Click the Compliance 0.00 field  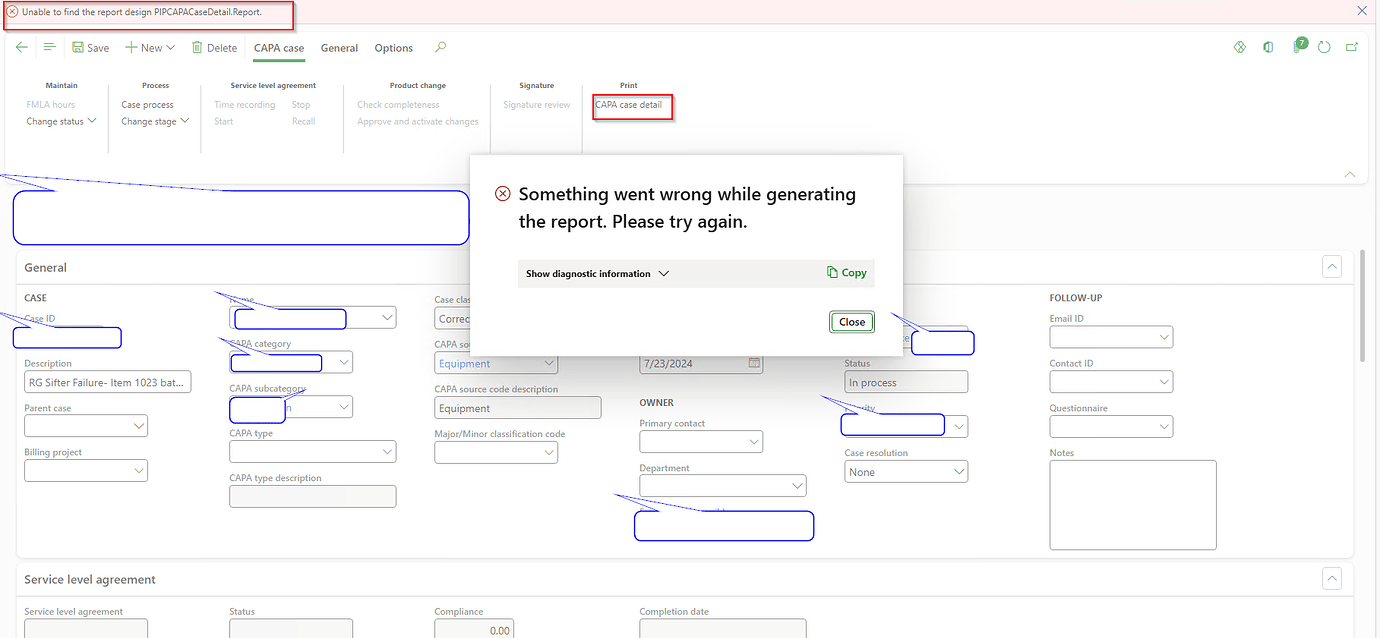(474, 629)
